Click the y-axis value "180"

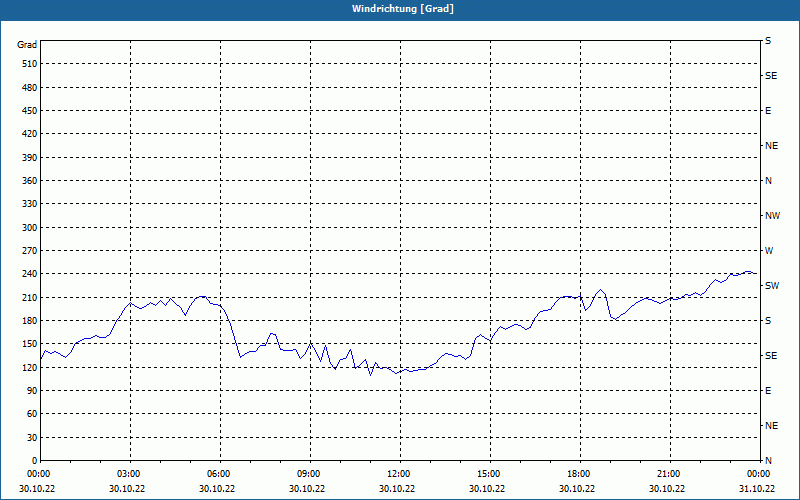30,321
